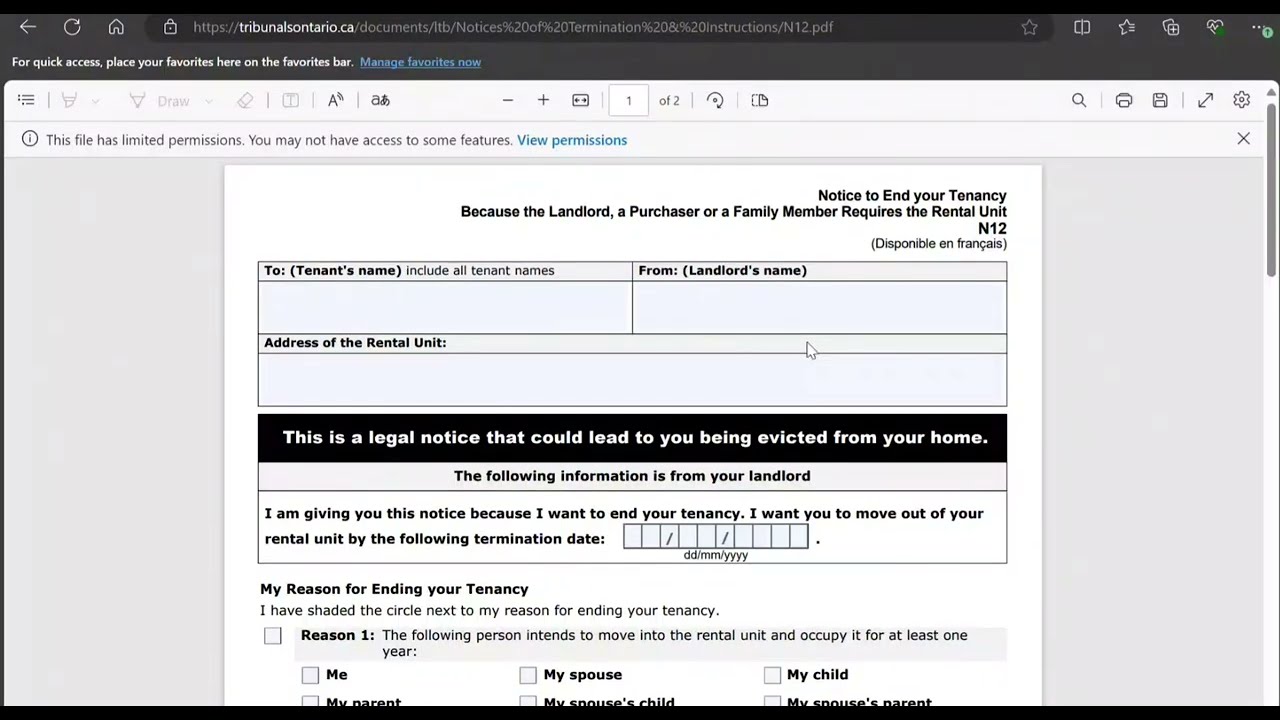Zoom in with the plus button
The height and width of the screenshot is (720, 1280).
pyautogui.click(x=543, y=100)
